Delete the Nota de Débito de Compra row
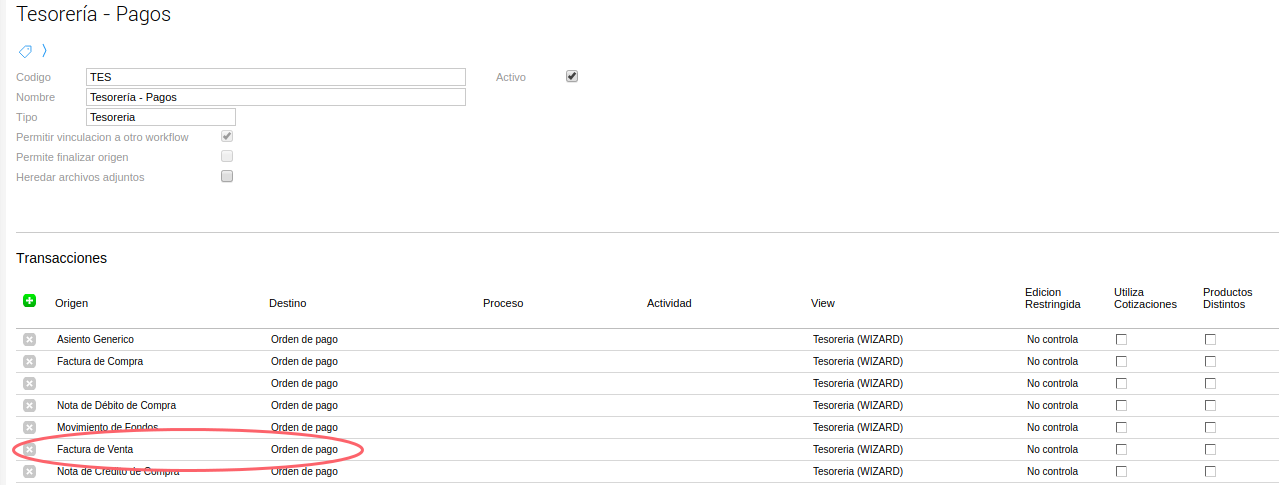Image resolution: width=1279 pixels, height=485 pixels. (29, 406)
